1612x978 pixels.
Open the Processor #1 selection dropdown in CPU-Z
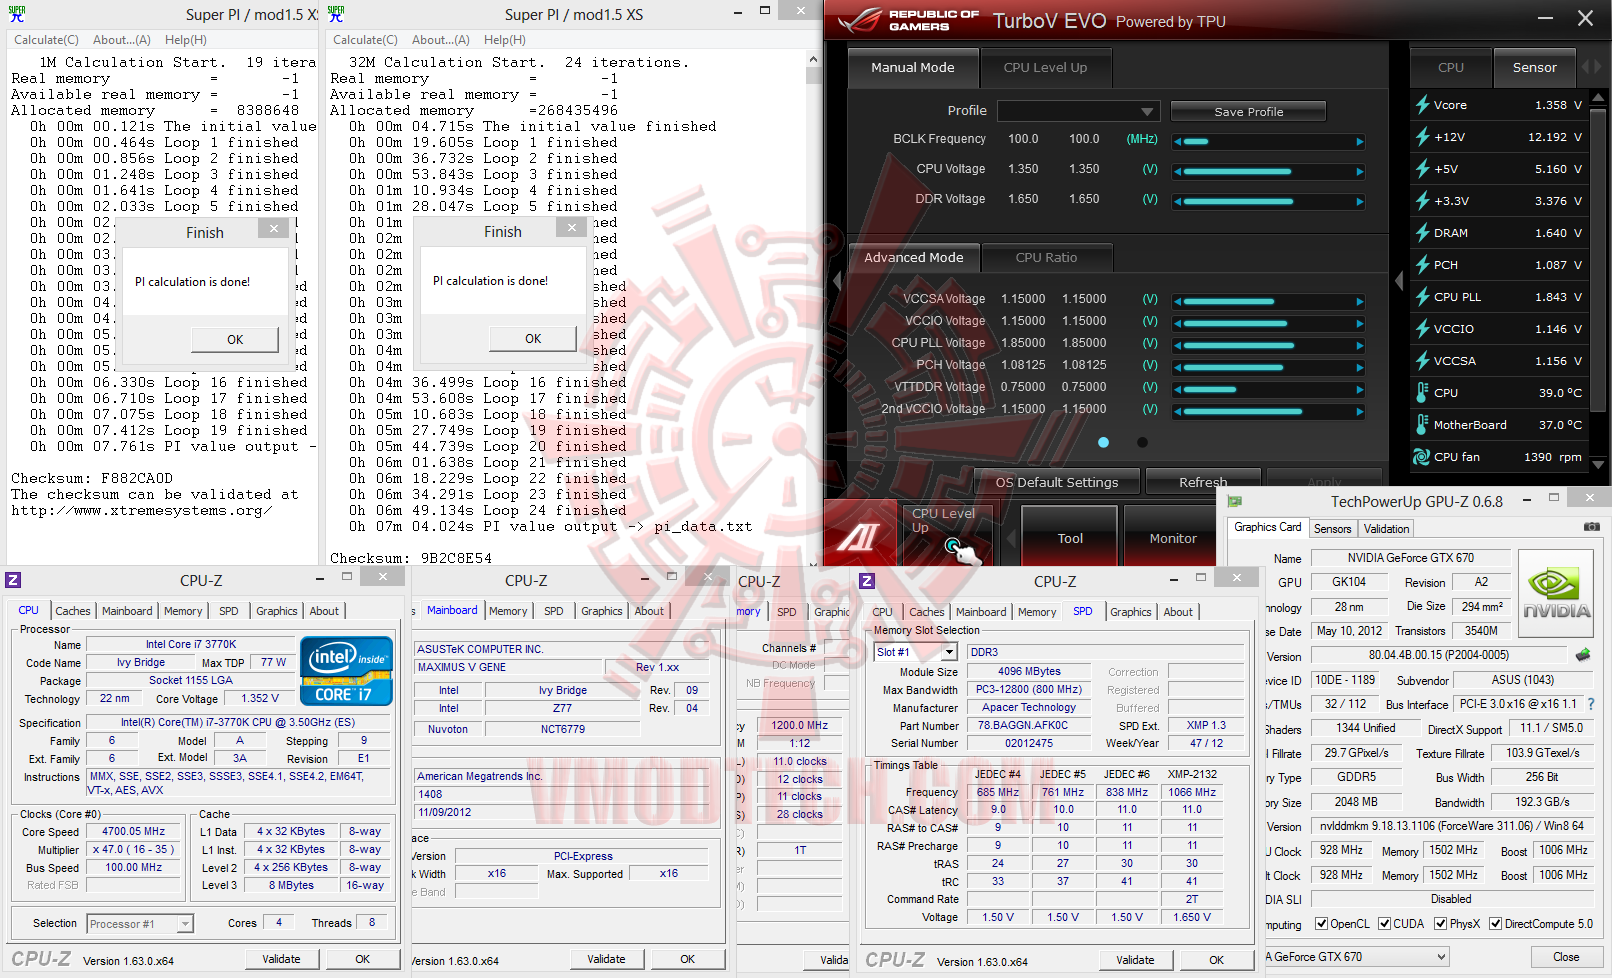pyautogui.click(x=140, y=924)
